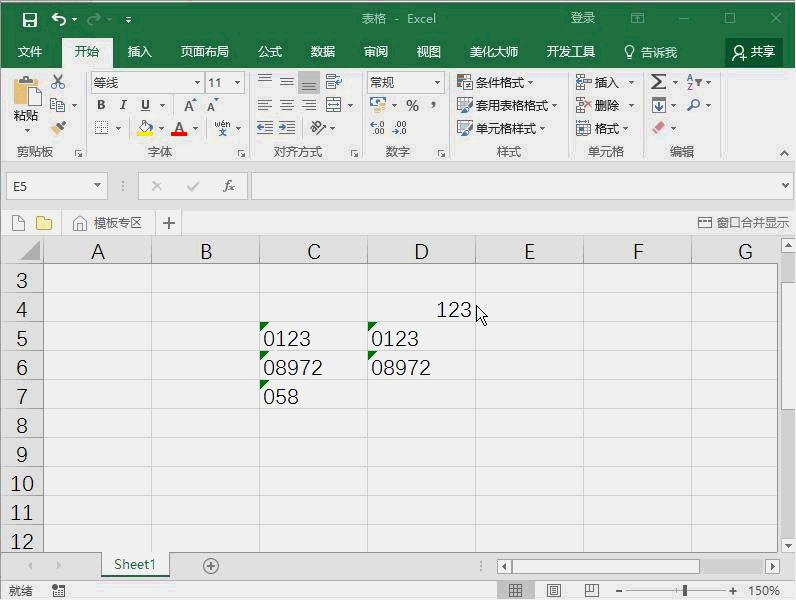Click text orientation icon
Screen dimensions: 796x600
point(318,127)
